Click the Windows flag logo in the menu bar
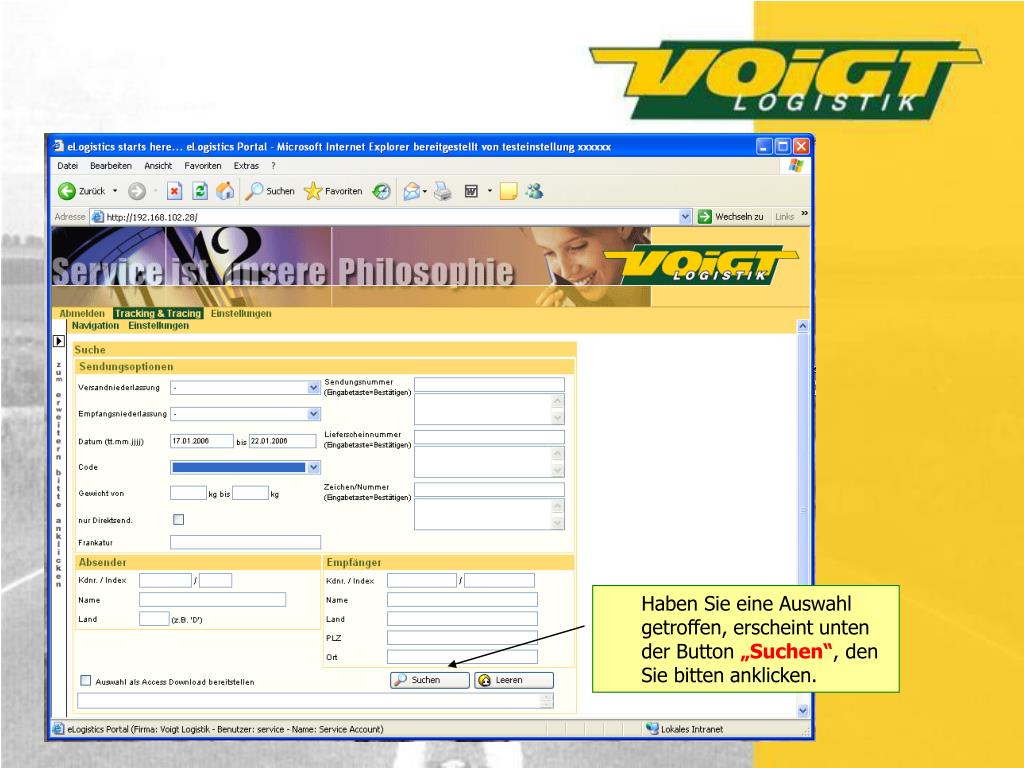This screenshot has width=1024, height=768. (795, 165)
